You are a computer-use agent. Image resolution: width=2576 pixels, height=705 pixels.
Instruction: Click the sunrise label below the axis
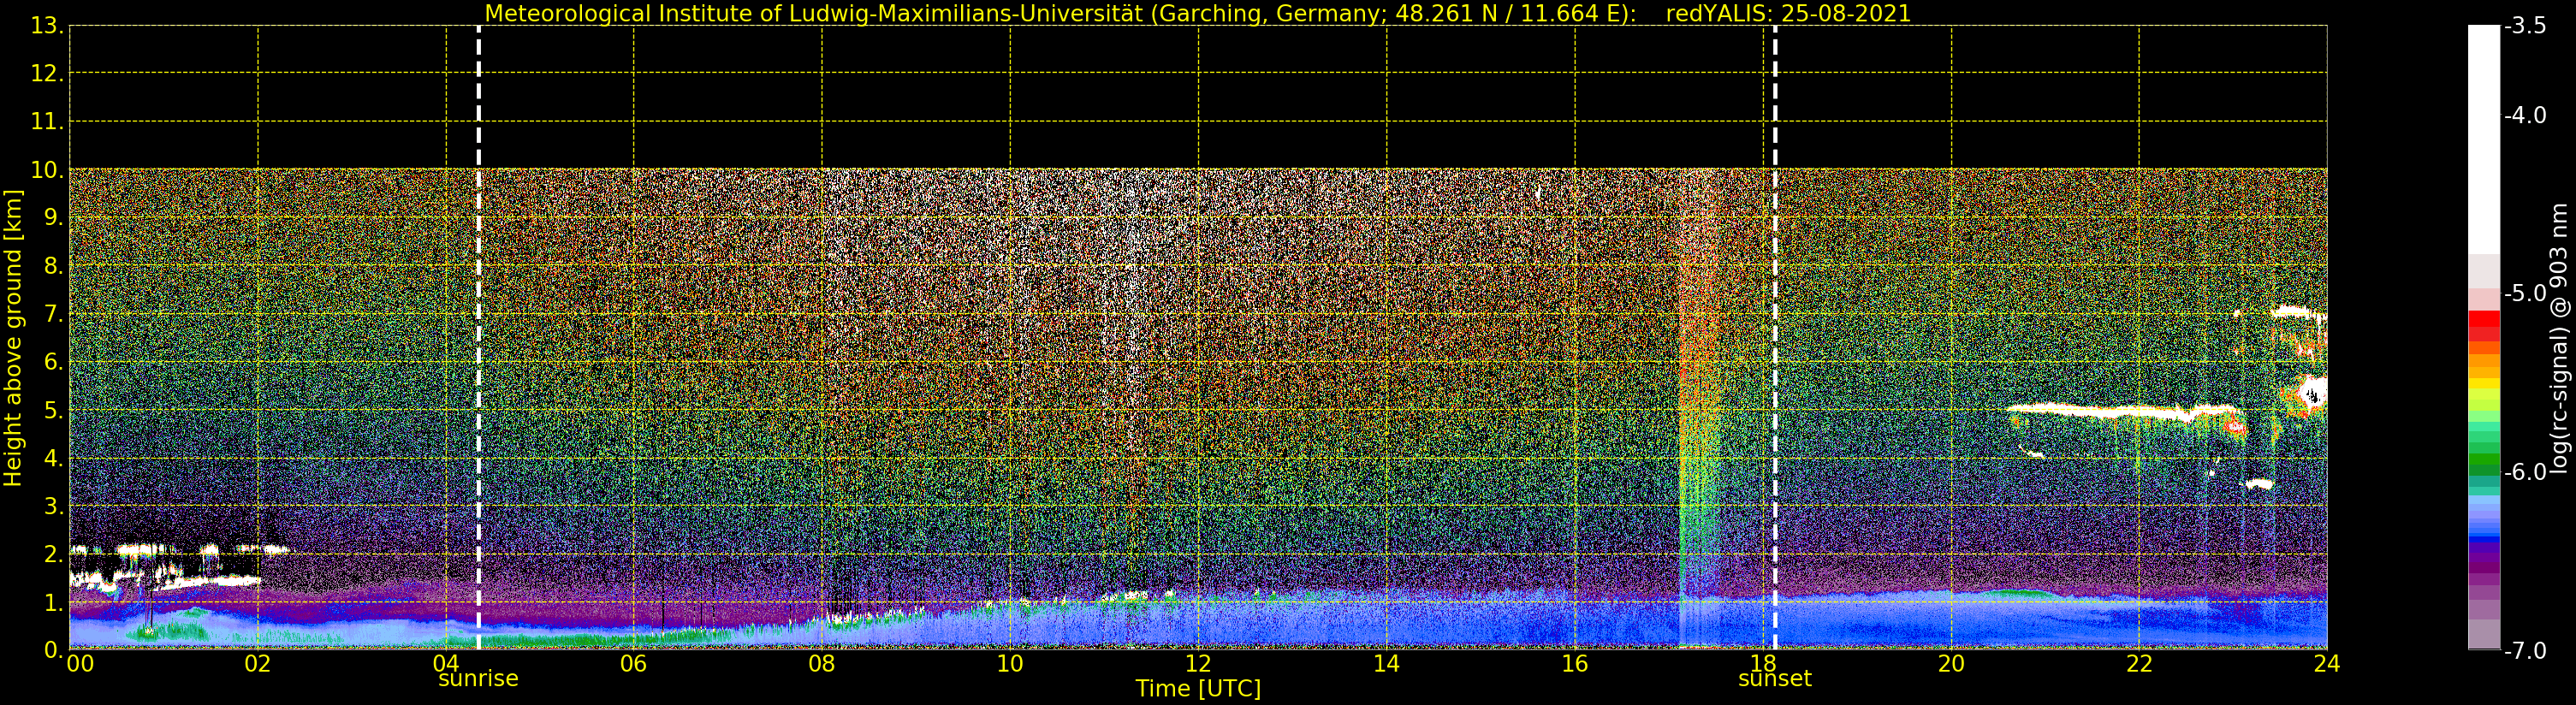[x=478, y=679]
